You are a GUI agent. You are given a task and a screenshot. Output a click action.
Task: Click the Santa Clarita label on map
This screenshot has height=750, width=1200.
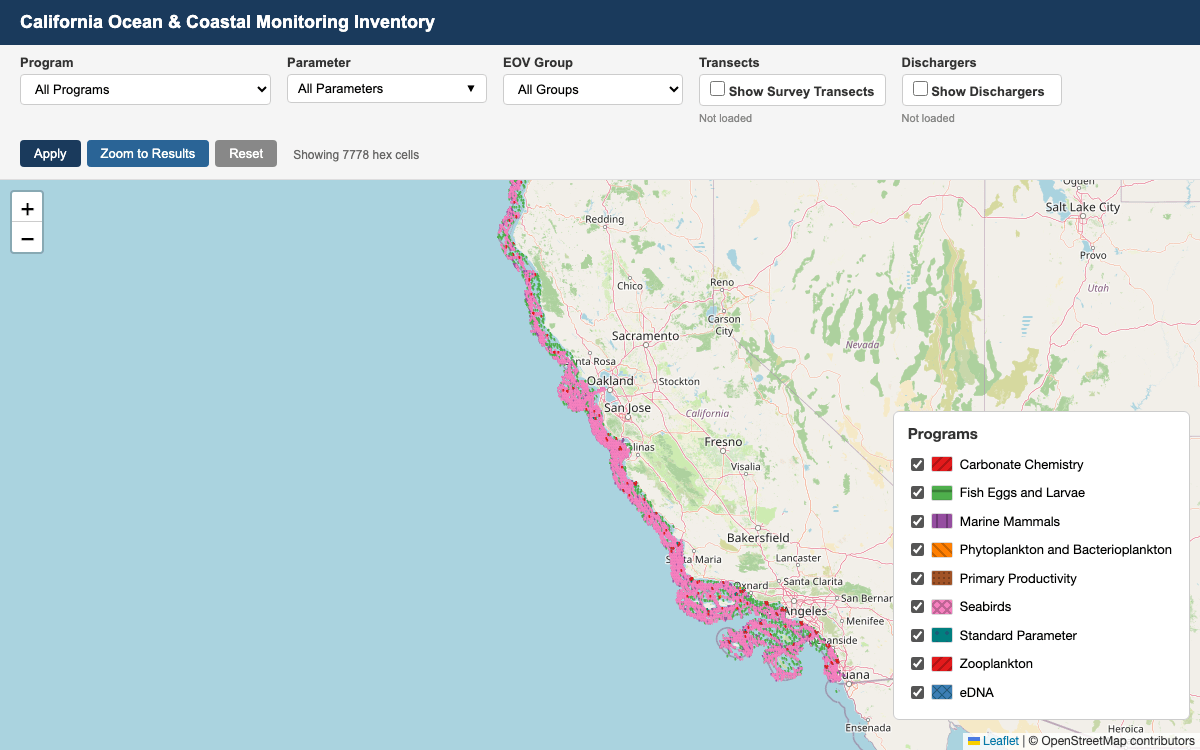[813, 581]
